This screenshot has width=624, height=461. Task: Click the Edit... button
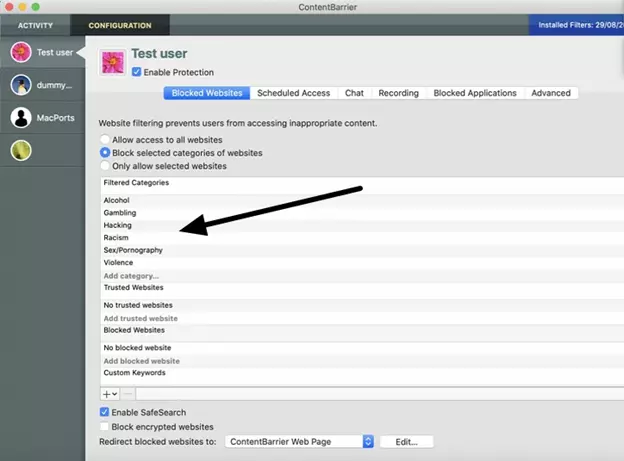405,441
